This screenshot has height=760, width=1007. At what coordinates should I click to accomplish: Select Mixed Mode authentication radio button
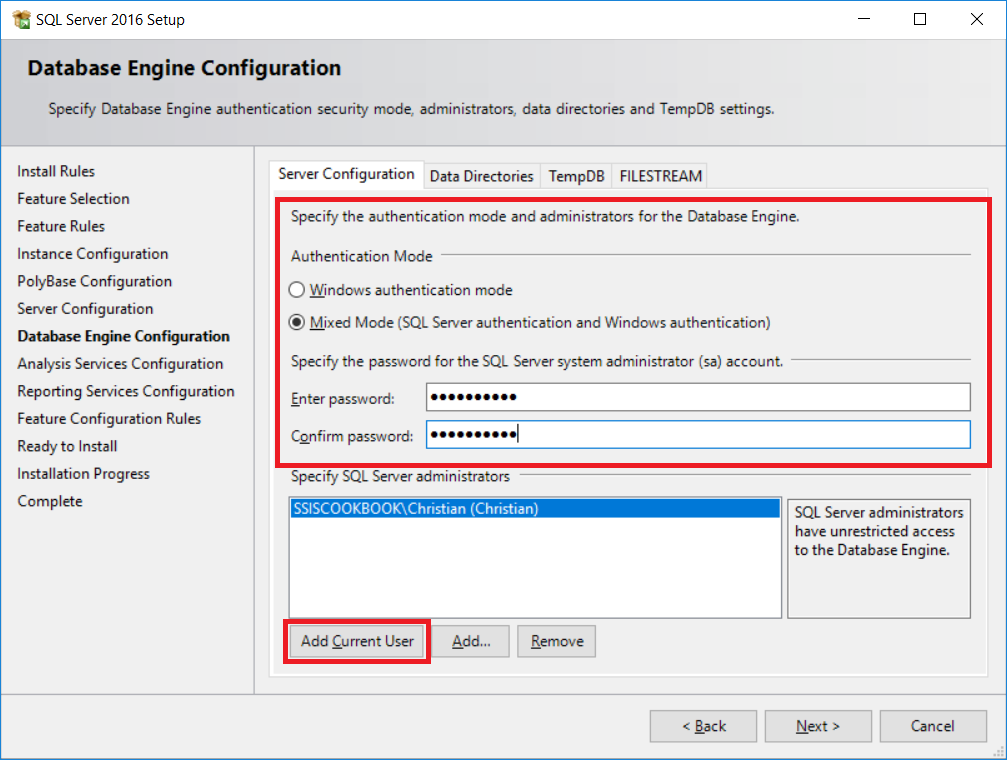tap(296, 323)
